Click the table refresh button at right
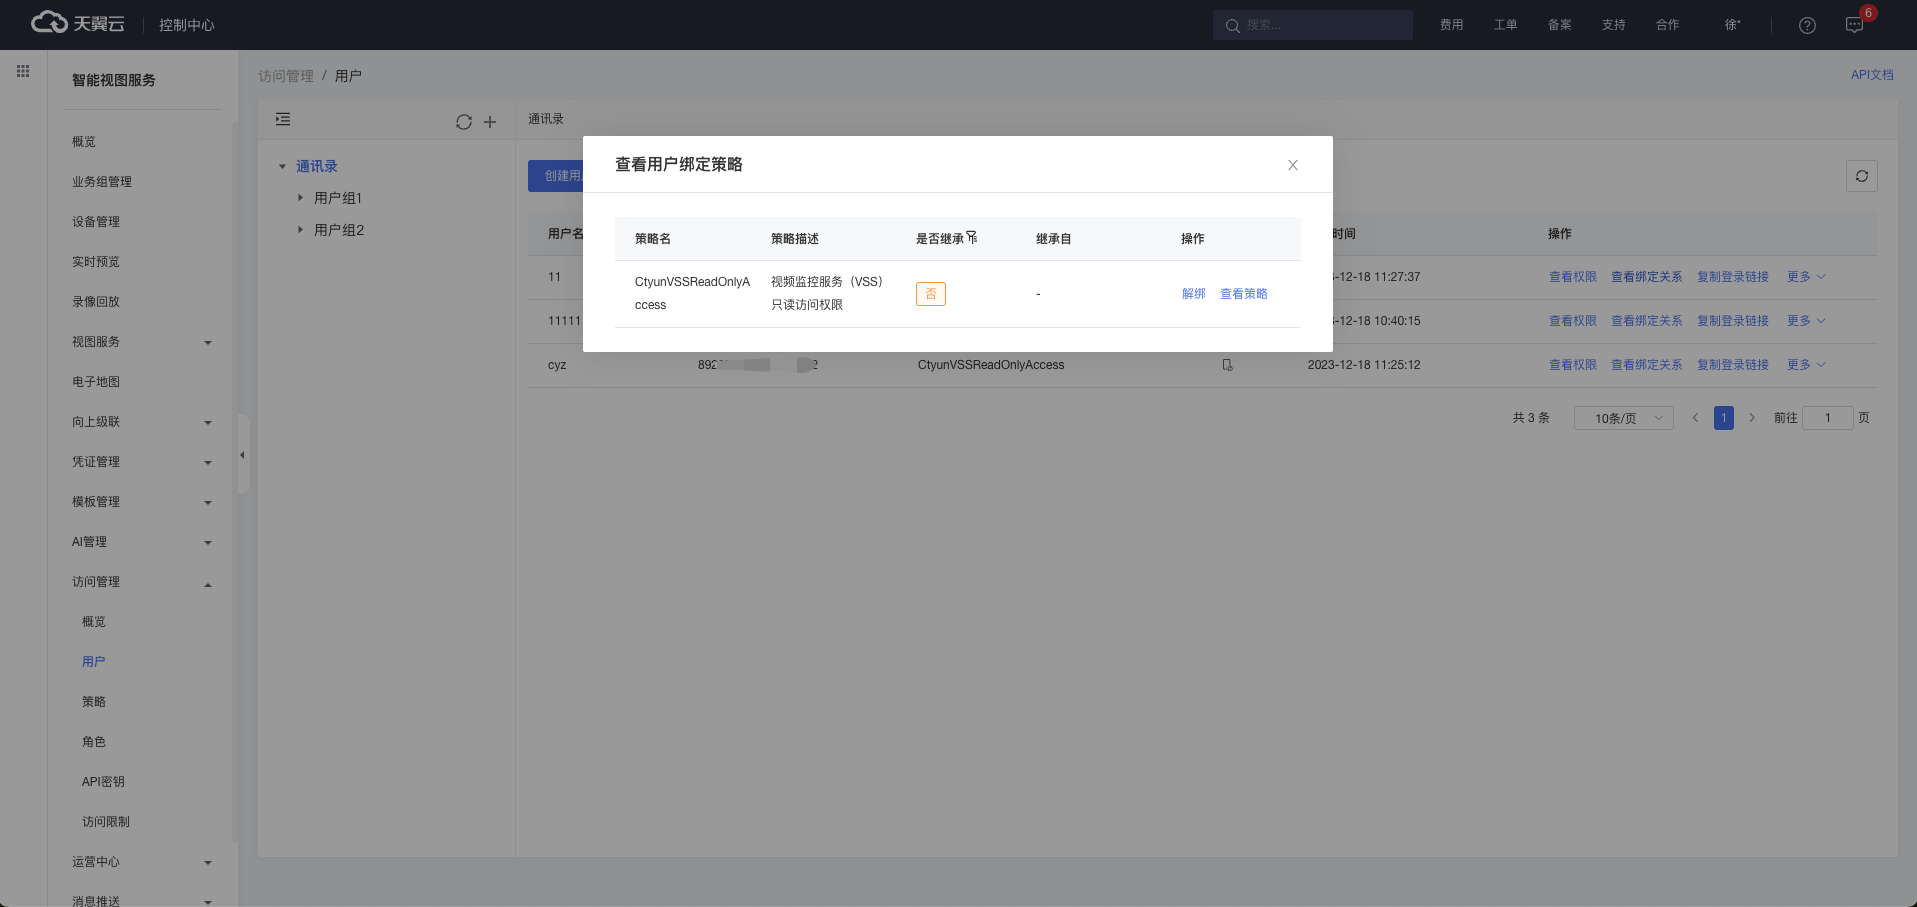Image resolution: width=1917 pixels, height=907 pixels. pyautogui.click(x=1861, y=176)
